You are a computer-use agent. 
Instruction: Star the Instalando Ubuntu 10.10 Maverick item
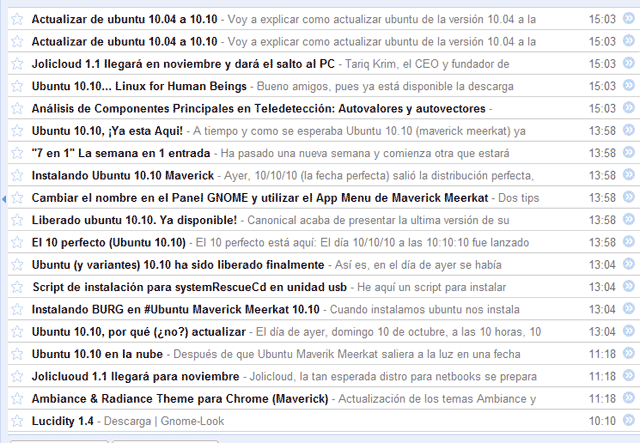(17, 175)
